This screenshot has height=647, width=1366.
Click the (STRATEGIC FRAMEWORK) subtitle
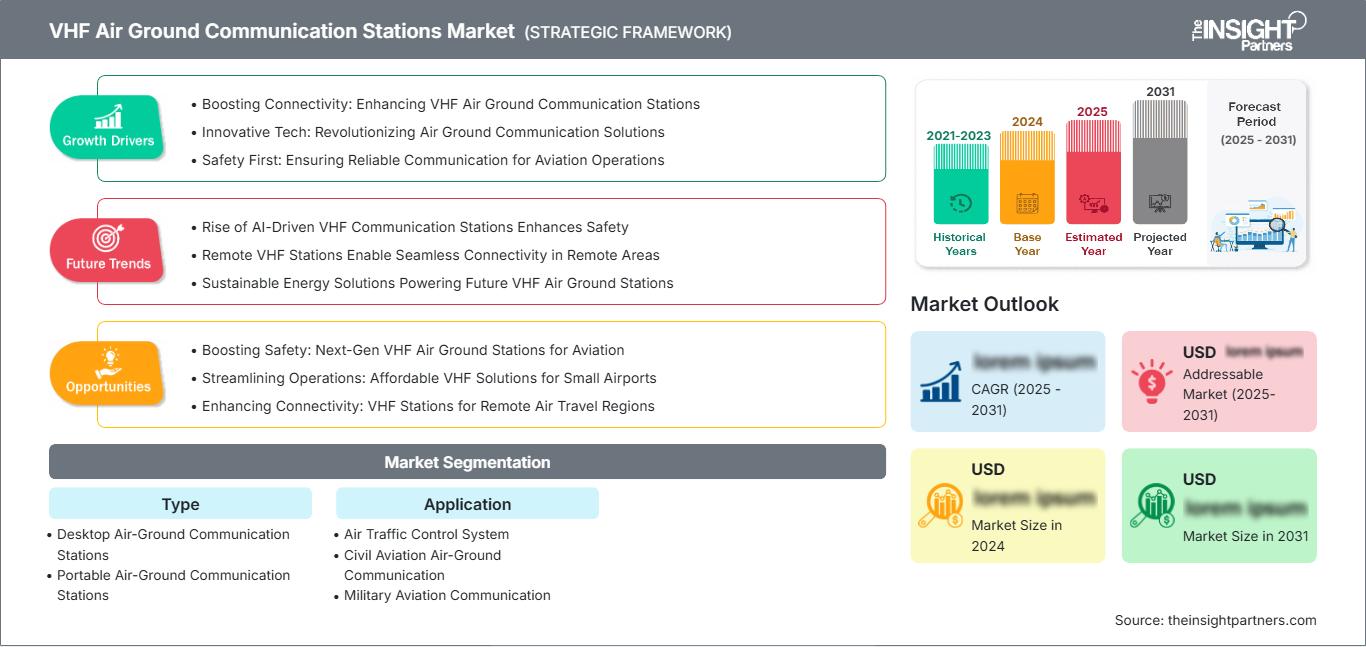click(x=628, y=32)
